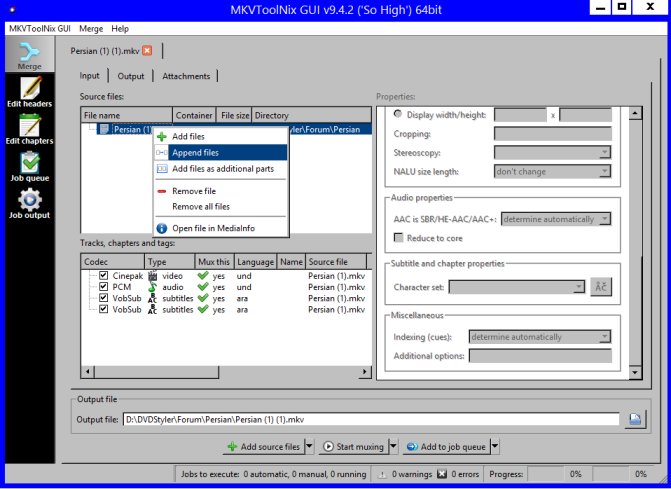The width and height of the screenshot is (671, 489).
Task: Click the Output file path field
Action: [x=371, y=419]
